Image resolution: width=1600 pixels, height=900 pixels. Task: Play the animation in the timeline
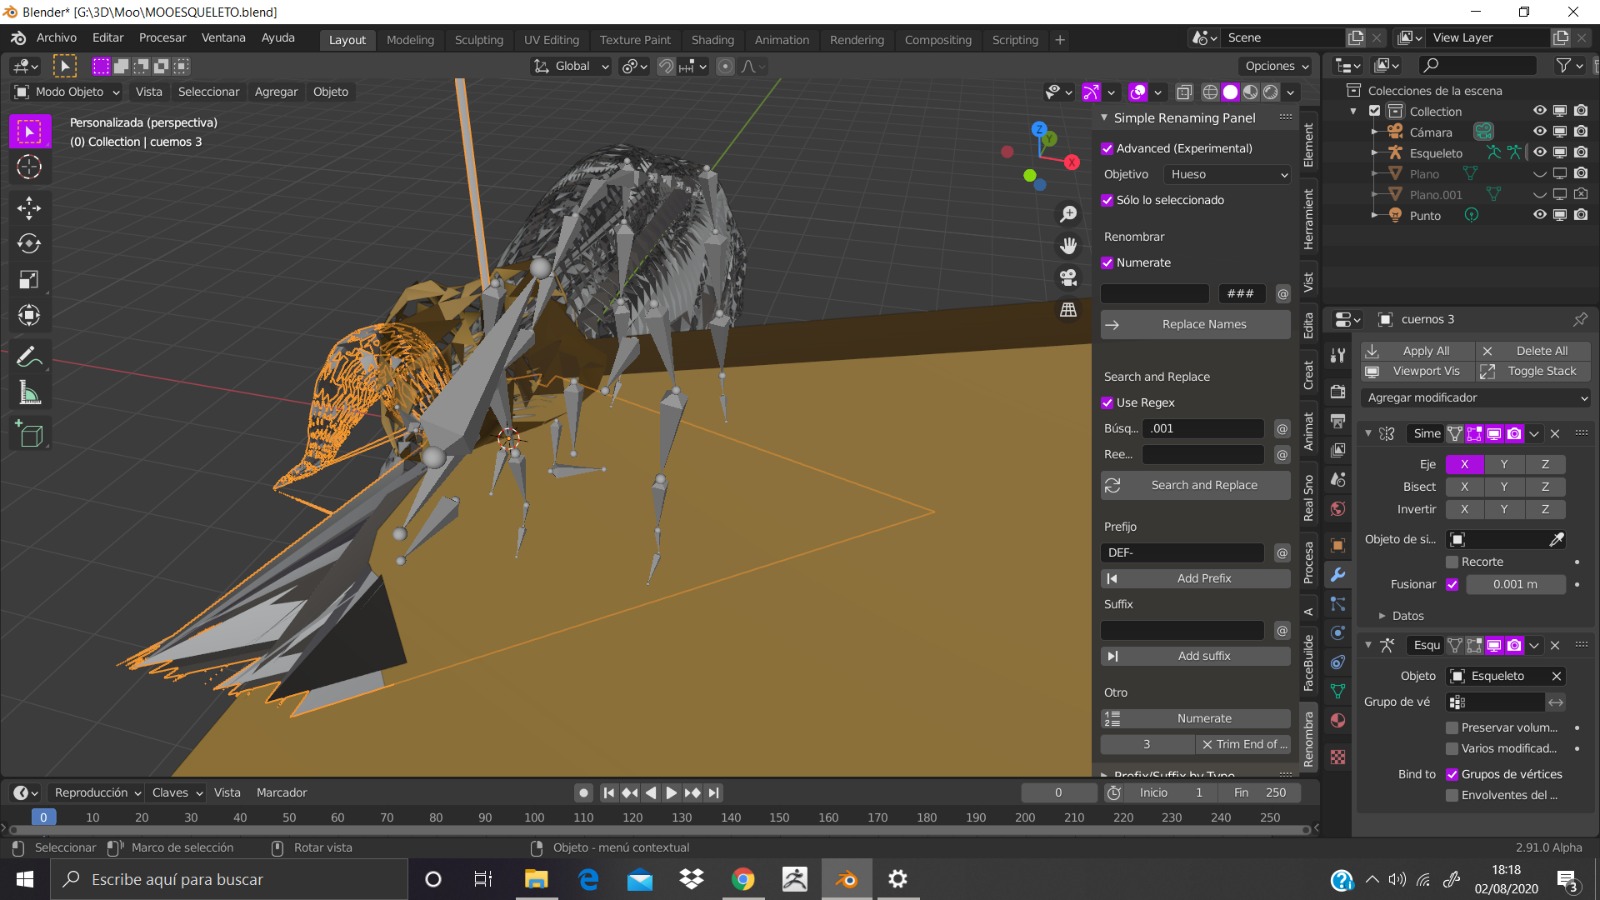click(671, 793)
